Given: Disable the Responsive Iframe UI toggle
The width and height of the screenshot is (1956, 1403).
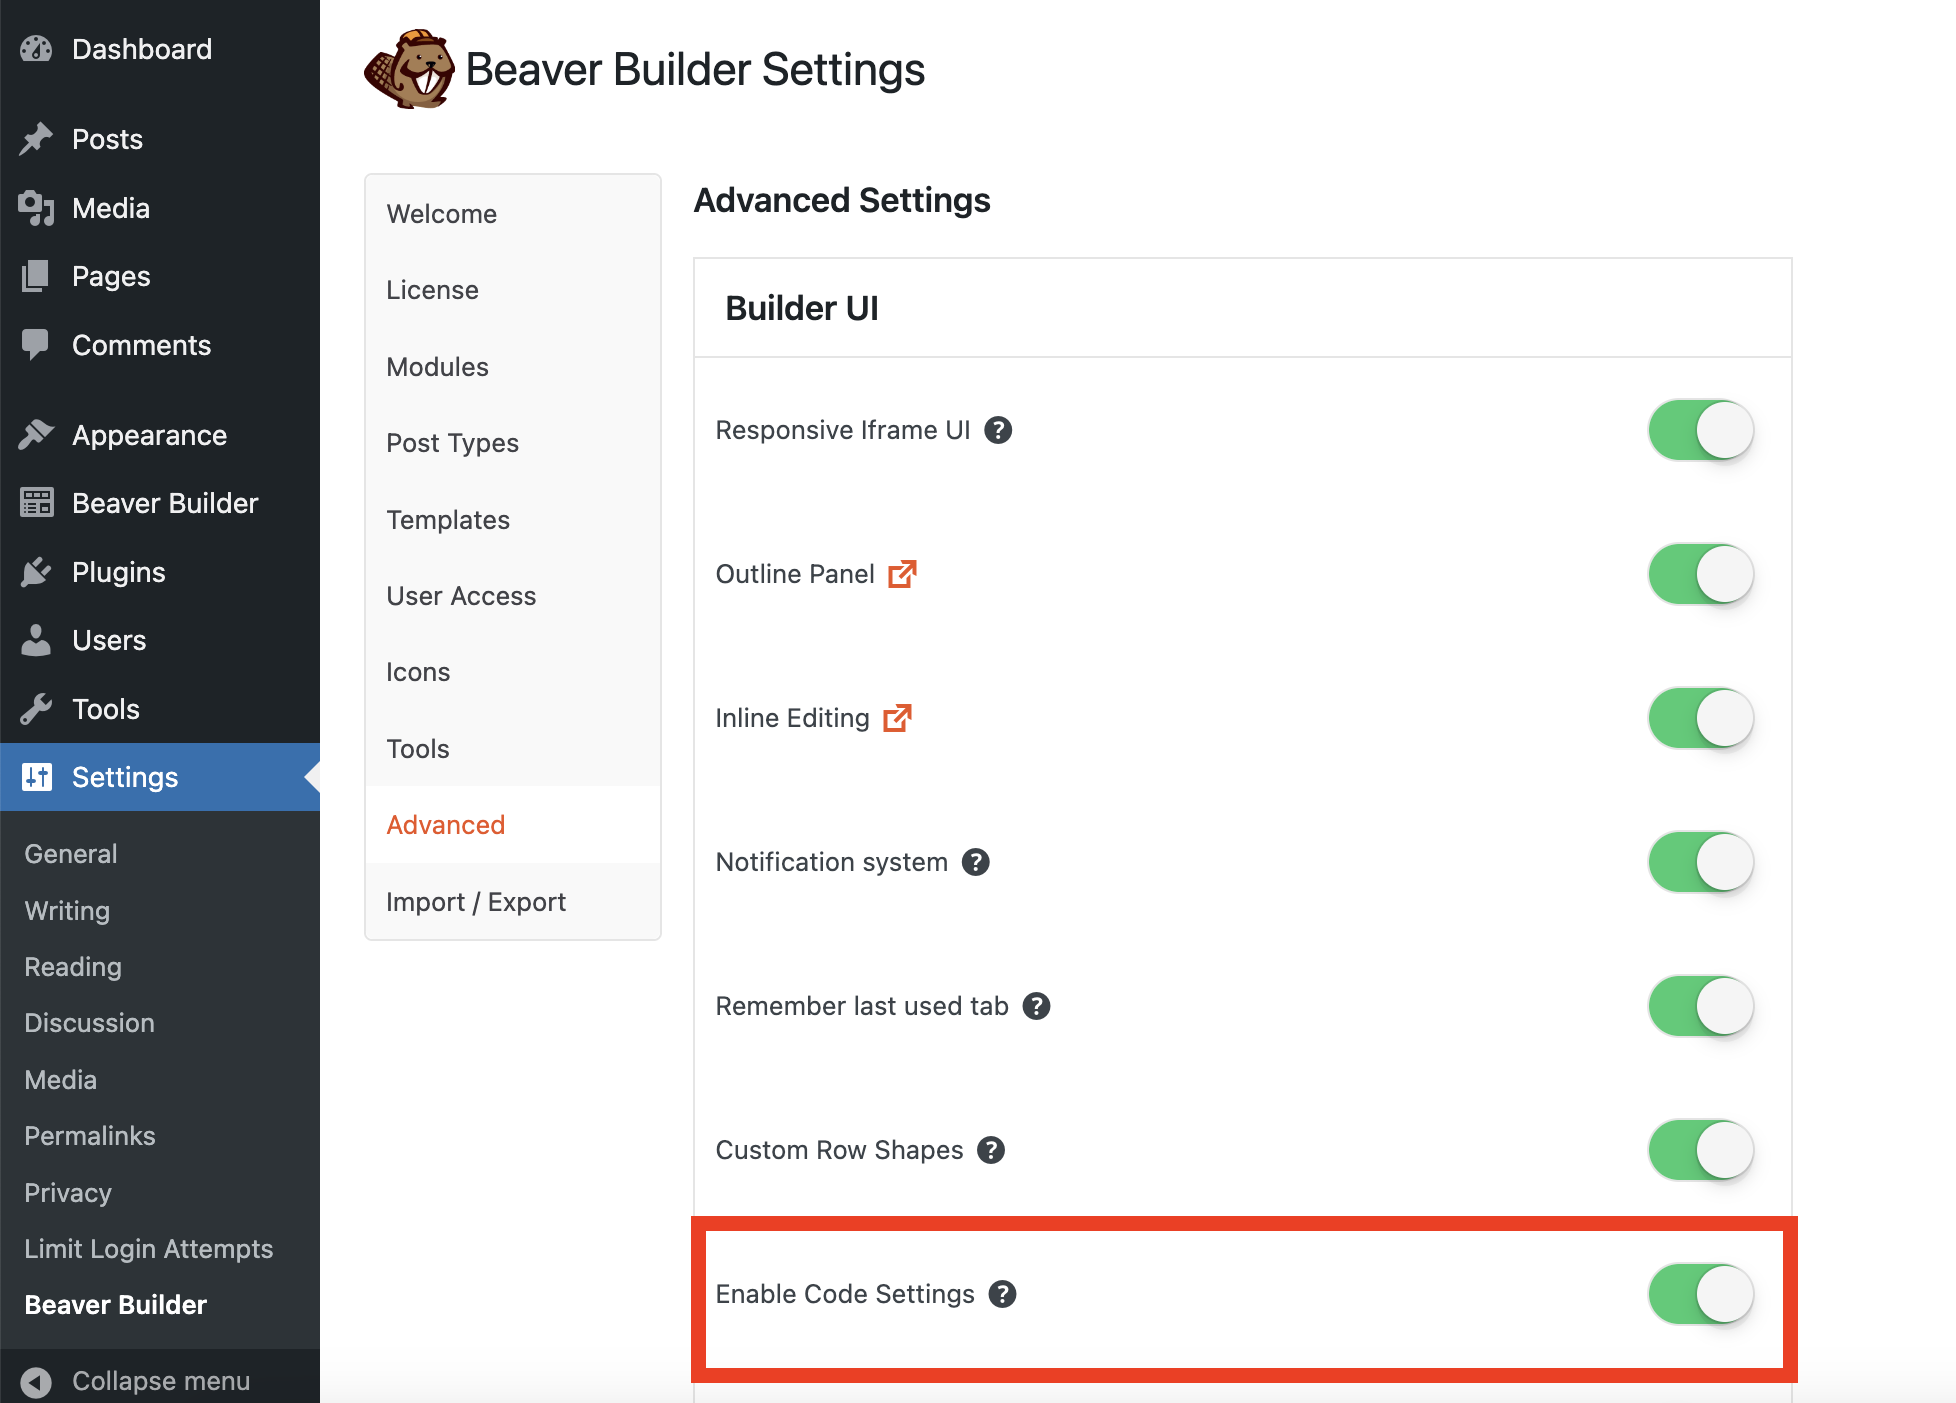Looking at the screenshot, I should 1700,430.
